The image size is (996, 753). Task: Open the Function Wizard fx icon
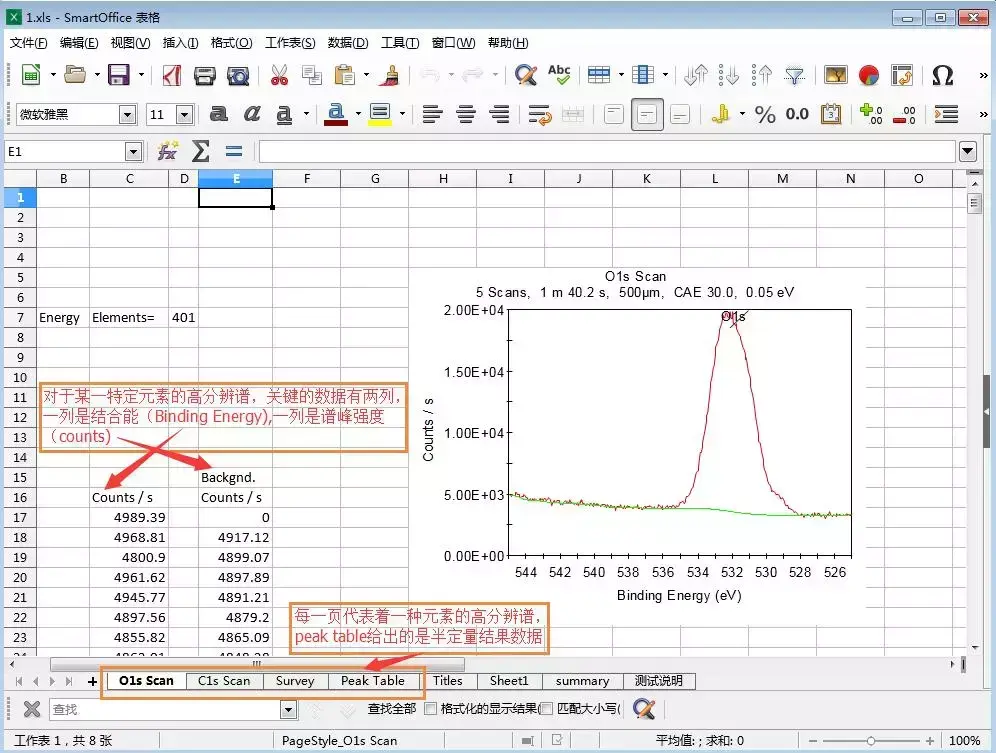(168, 151)
